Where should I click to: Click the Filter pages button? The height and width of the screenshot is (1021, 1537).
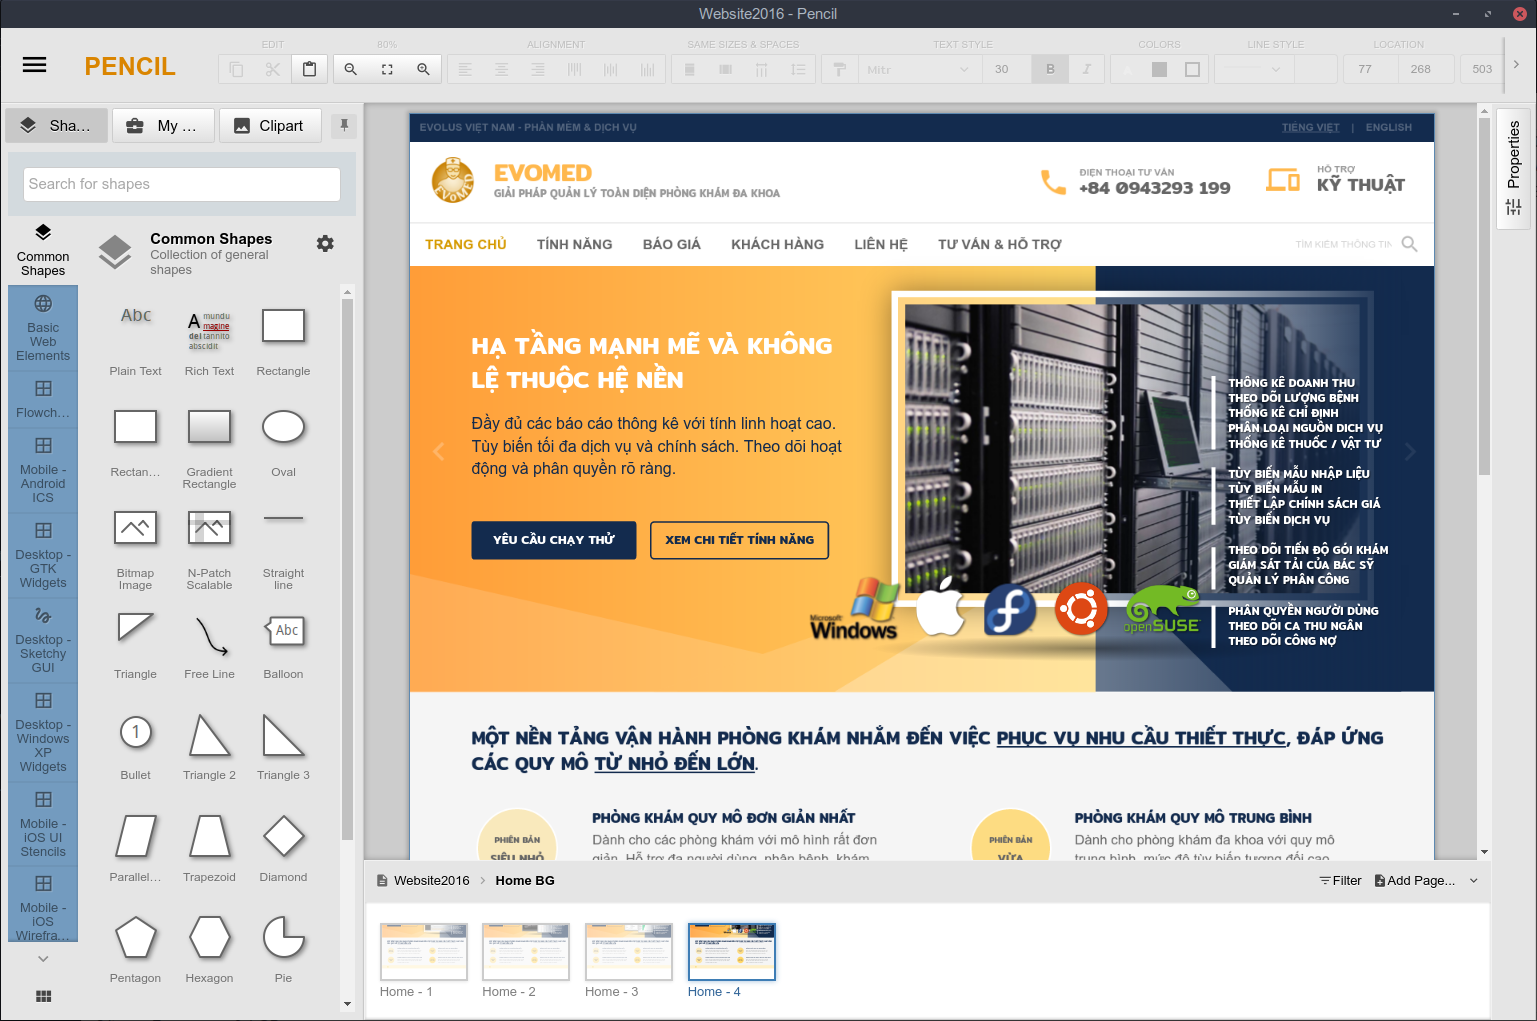pos(1340,881)
